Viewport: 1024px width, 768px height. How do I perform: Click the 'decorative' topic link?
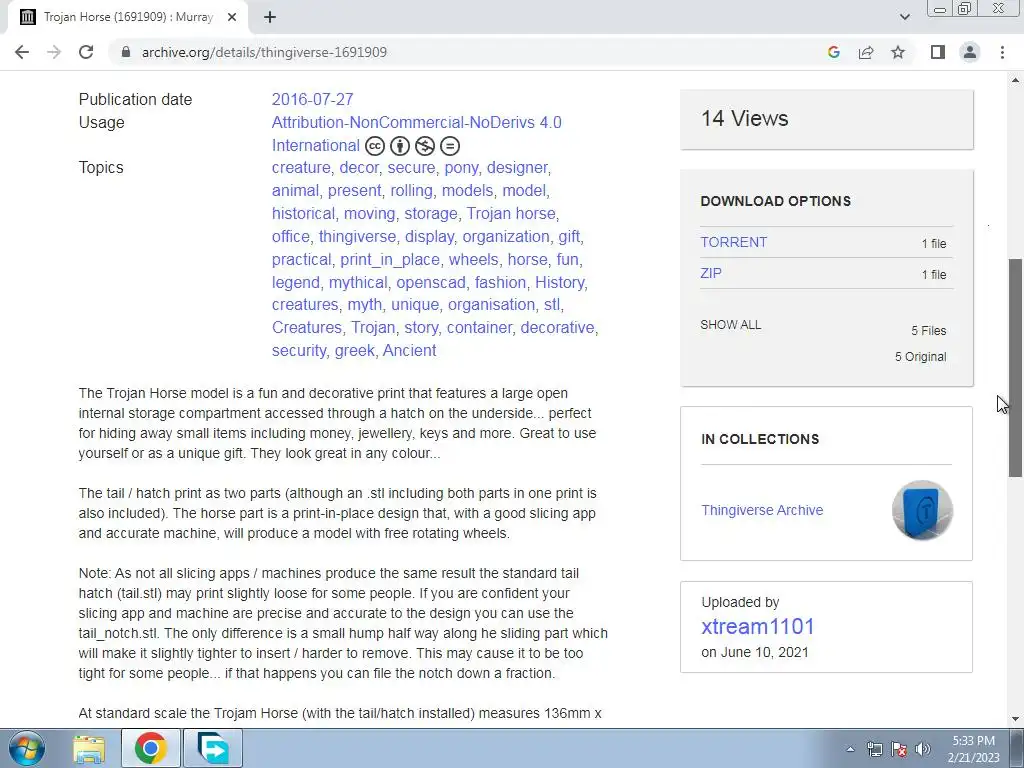coord(557,327)
